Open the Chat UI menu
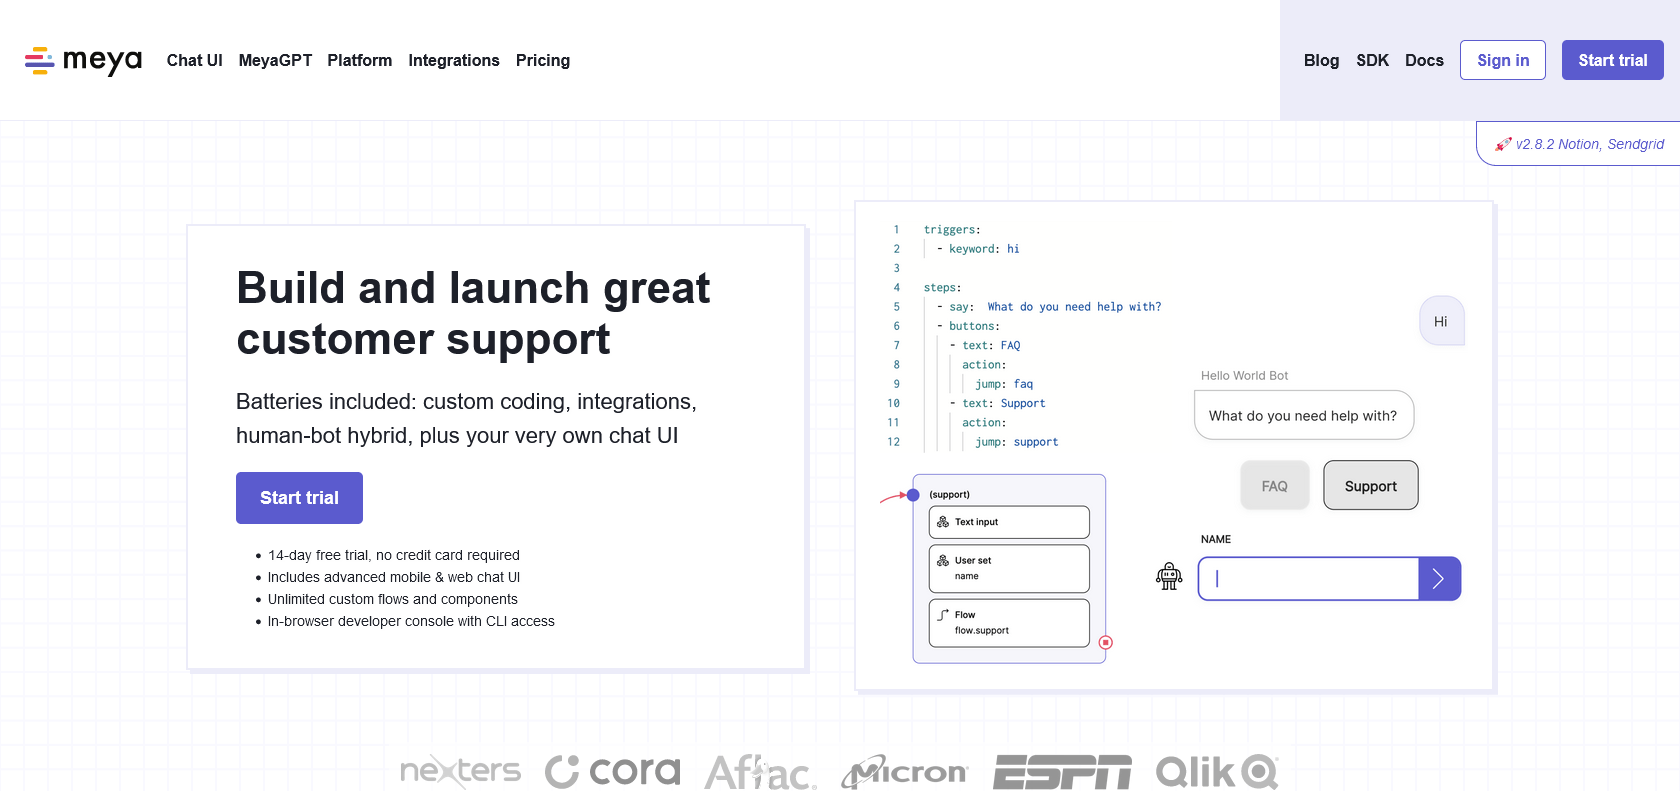 [x=194, y=60]
